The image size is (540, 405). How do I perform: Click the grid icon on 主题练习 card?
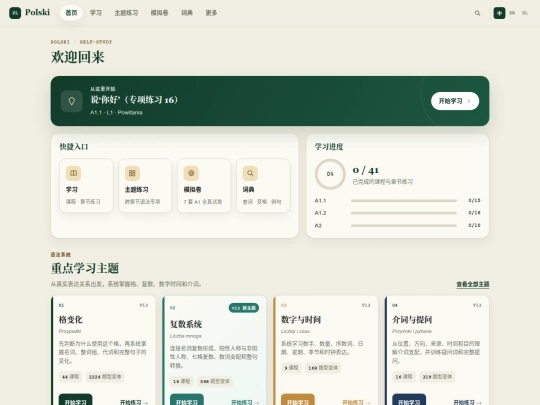click(x=132, y=173)
